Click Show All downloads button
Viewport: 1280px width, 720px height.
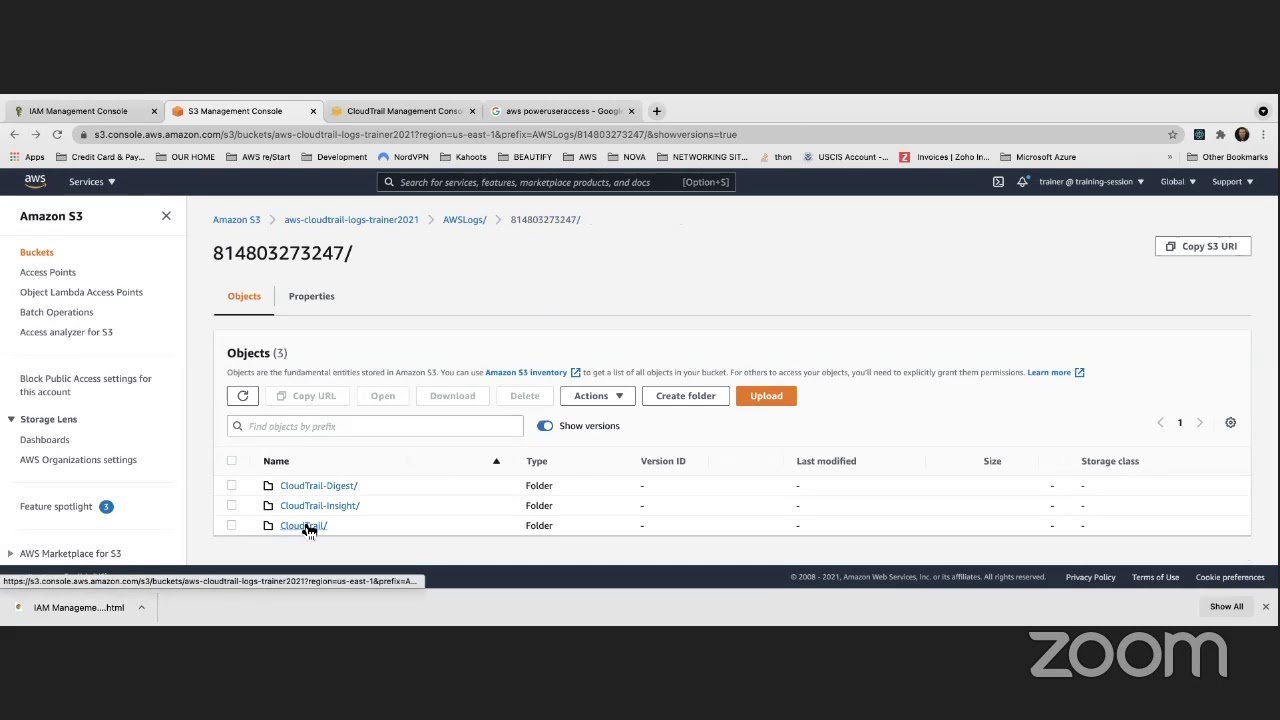click(1226, 607)
